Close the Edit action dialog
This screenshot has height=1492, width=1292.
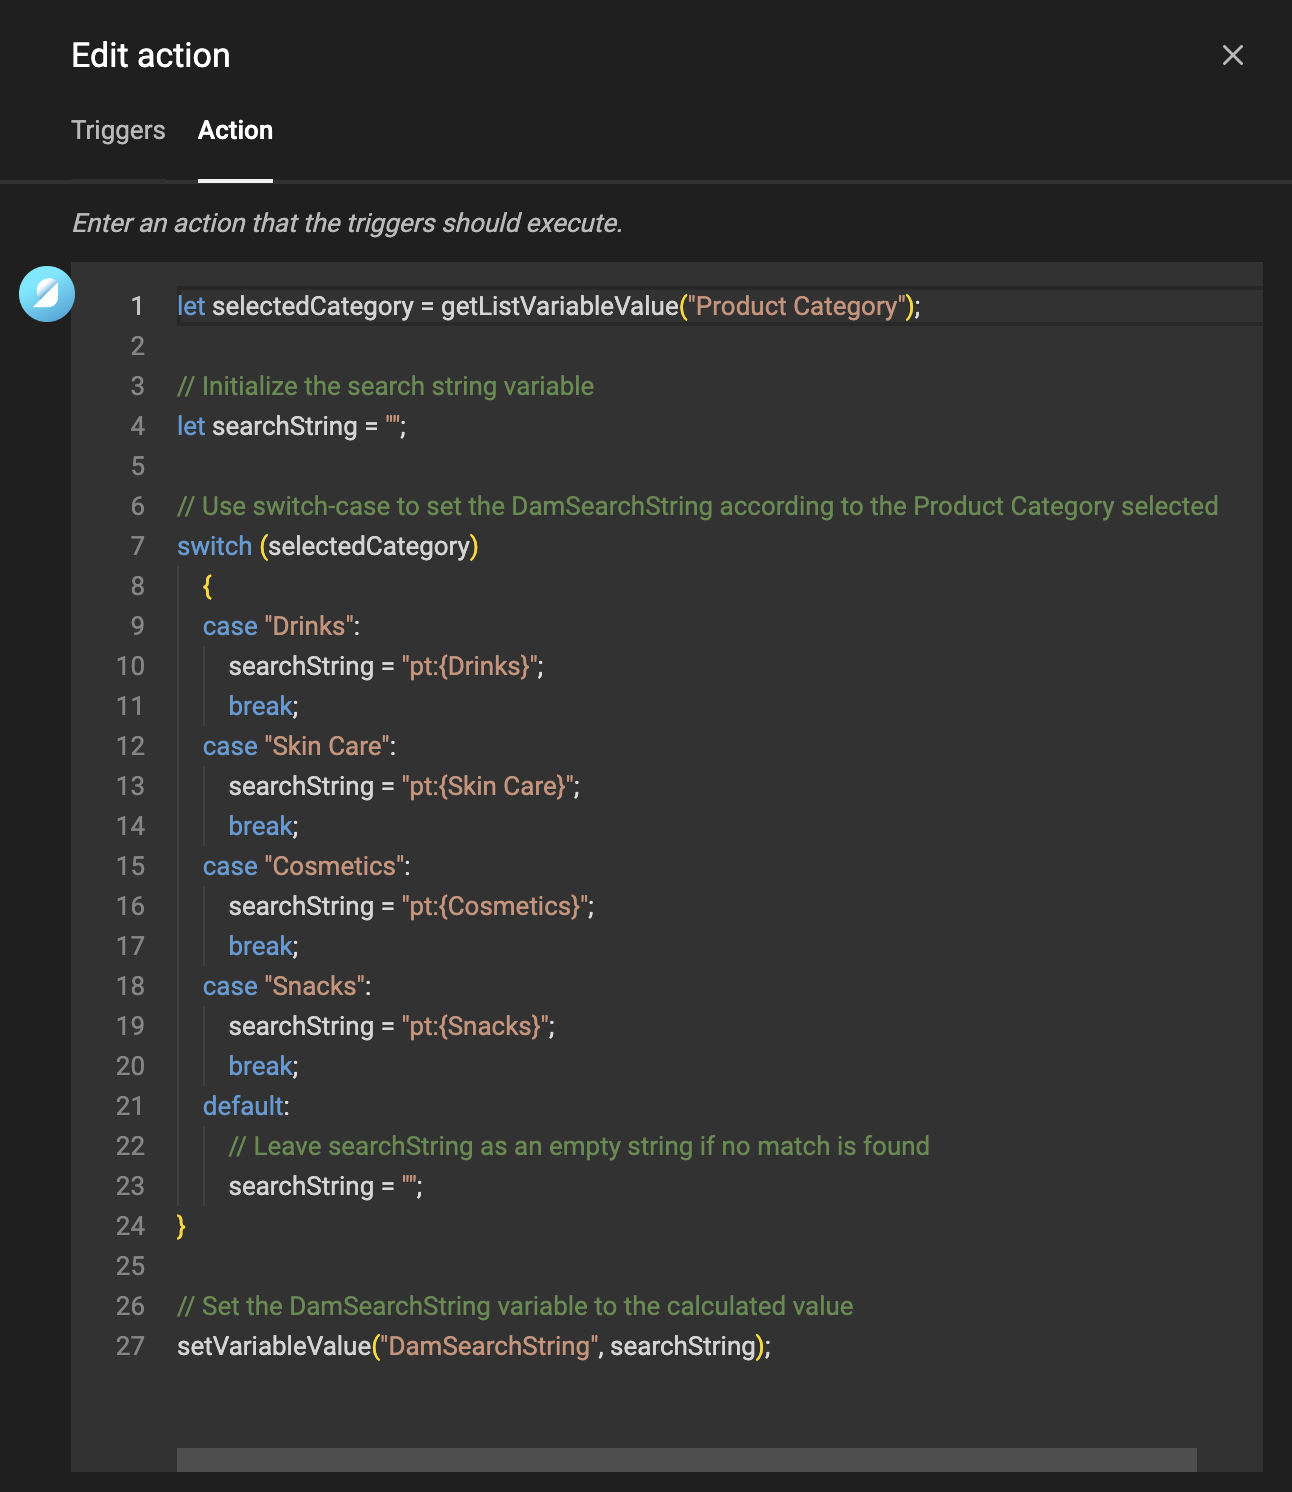[x=1232, y=55]
